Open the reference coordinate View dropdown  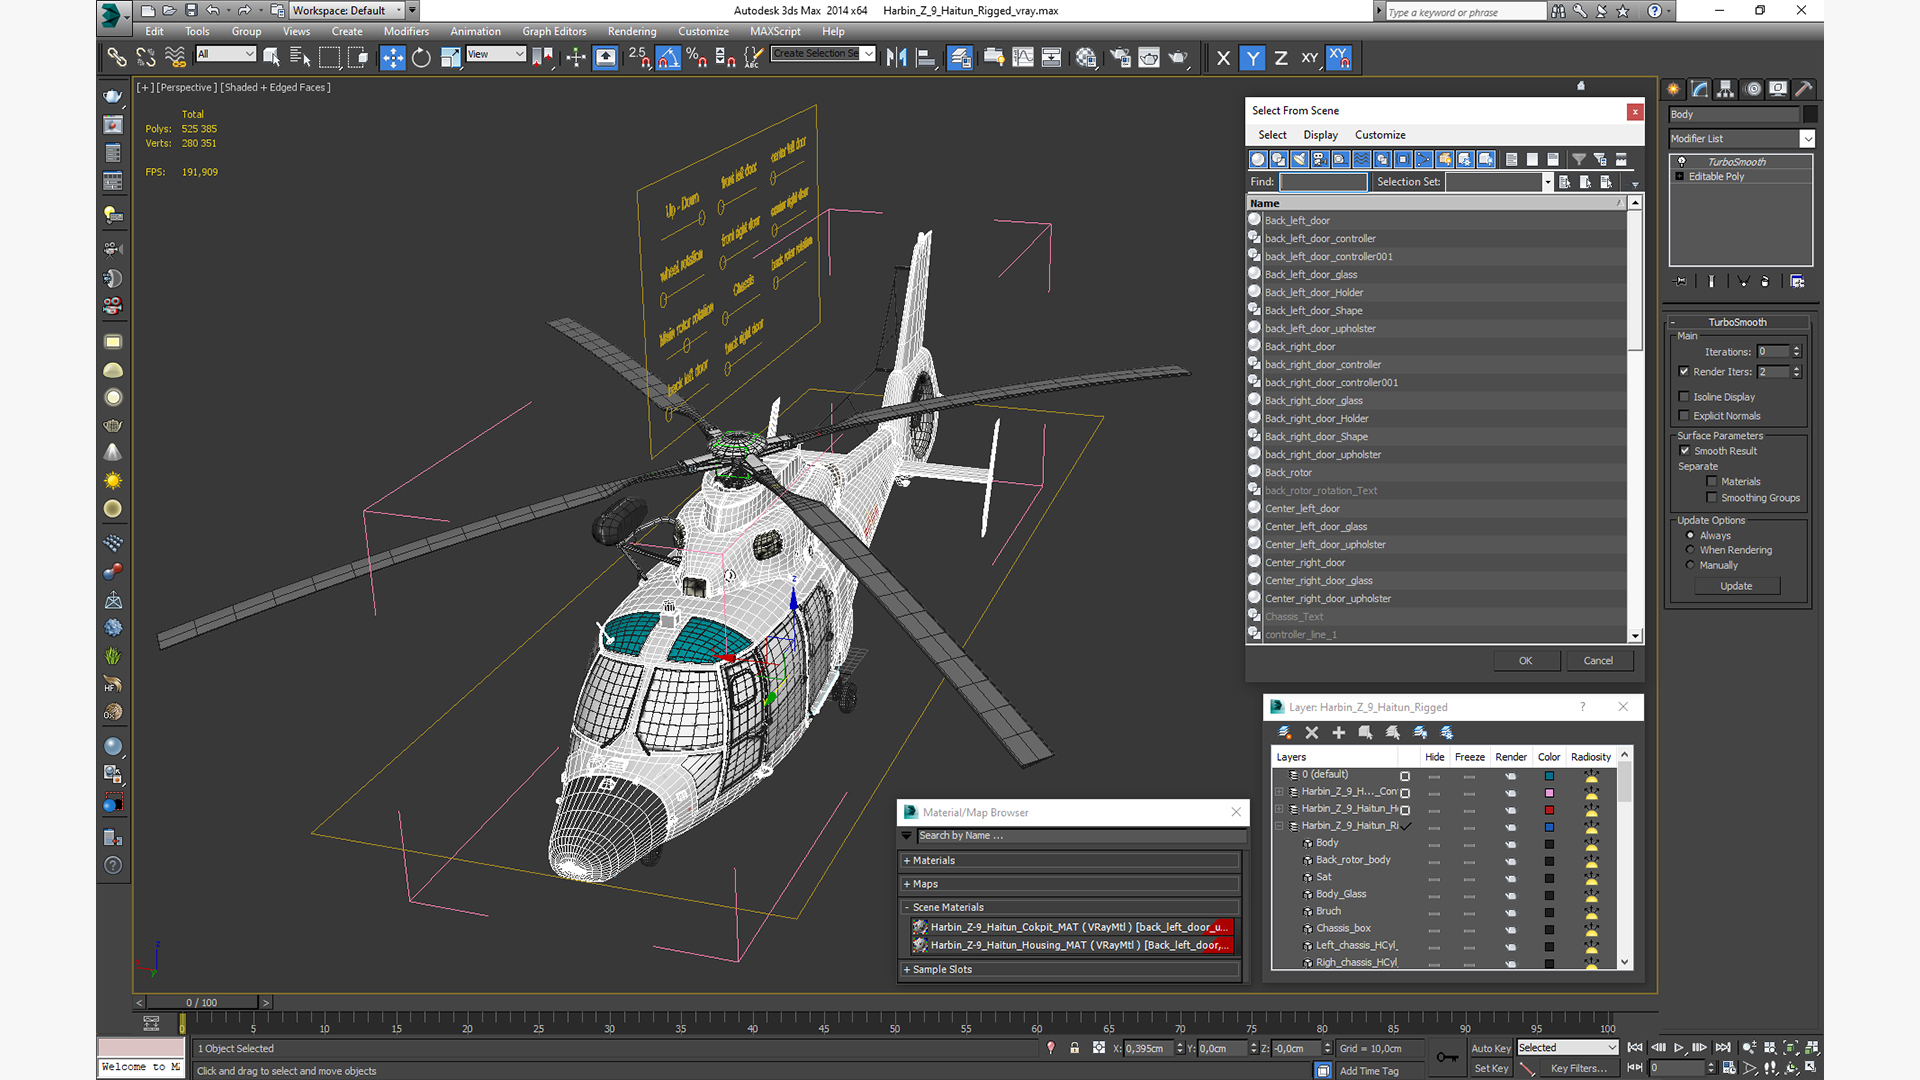point(496,54)
